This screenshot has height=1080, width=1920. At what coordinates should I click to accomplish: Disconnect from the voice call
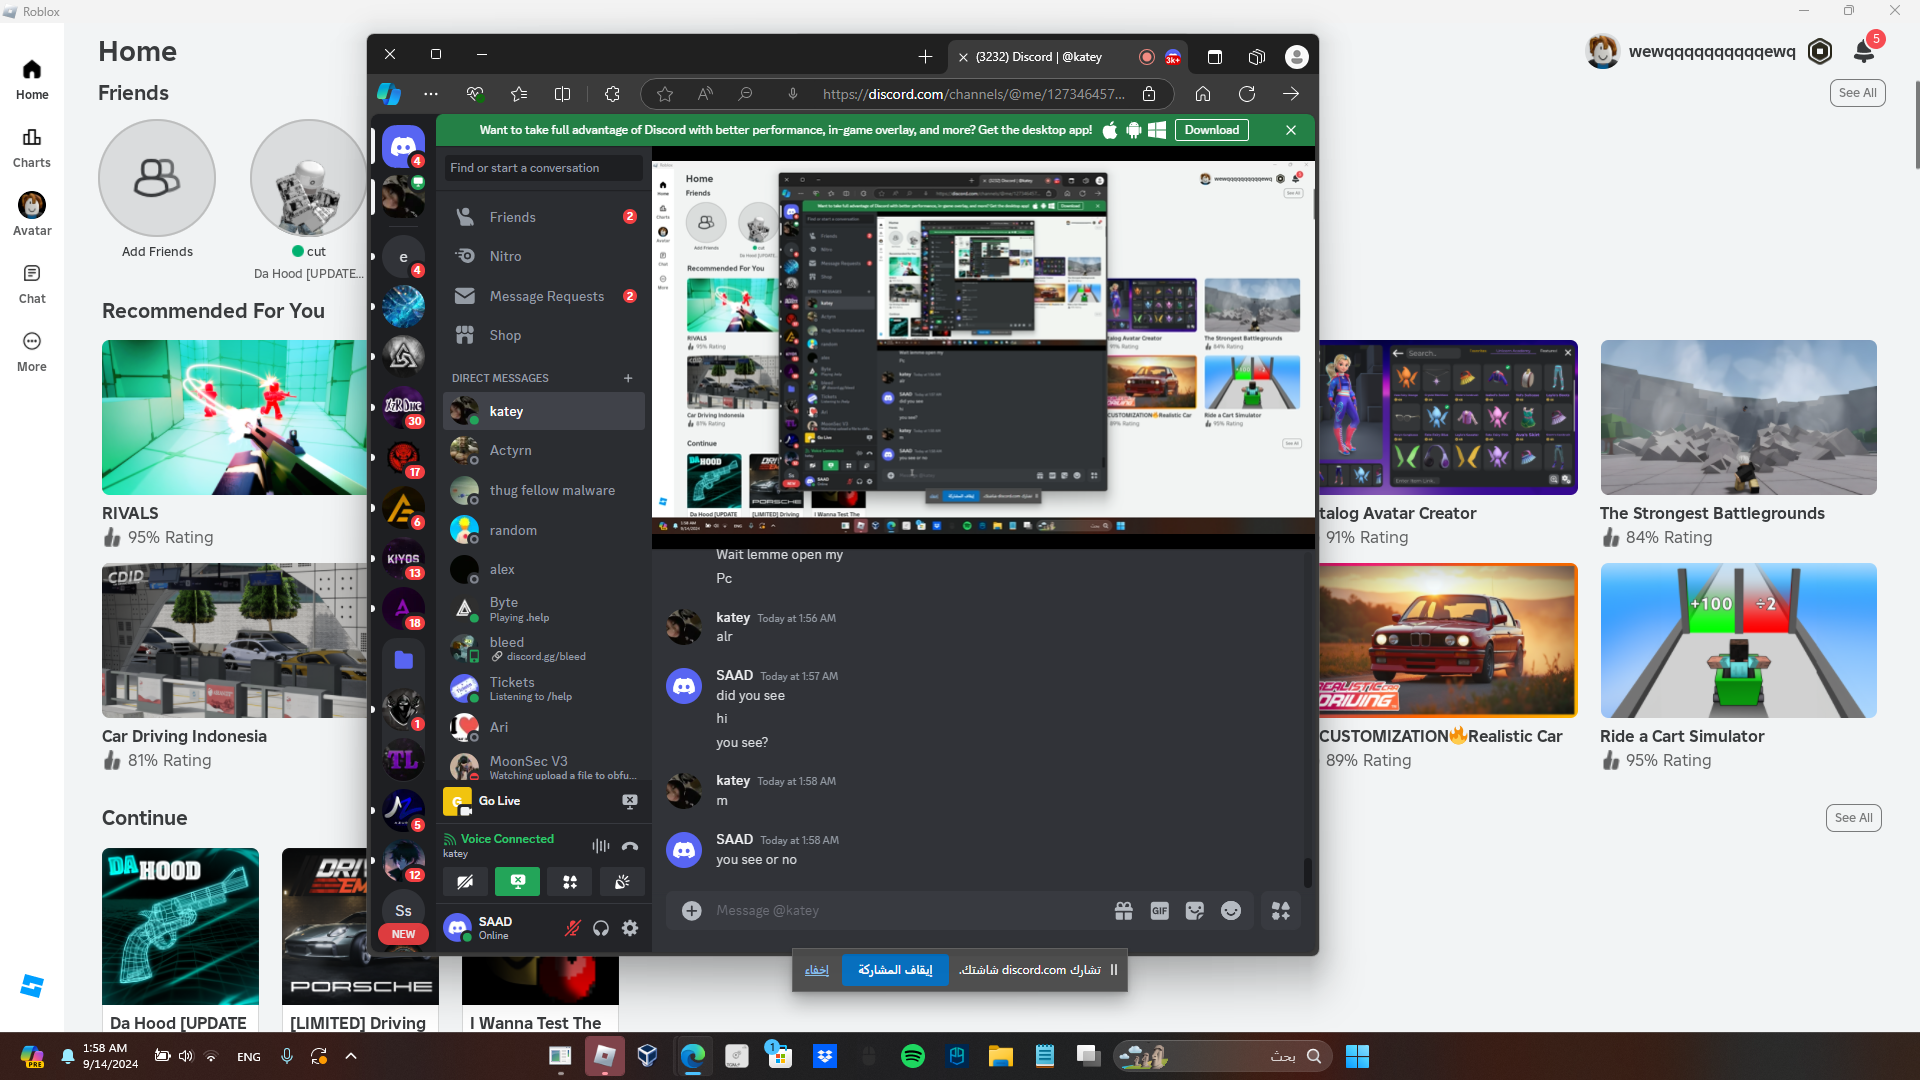click(630, 846)
